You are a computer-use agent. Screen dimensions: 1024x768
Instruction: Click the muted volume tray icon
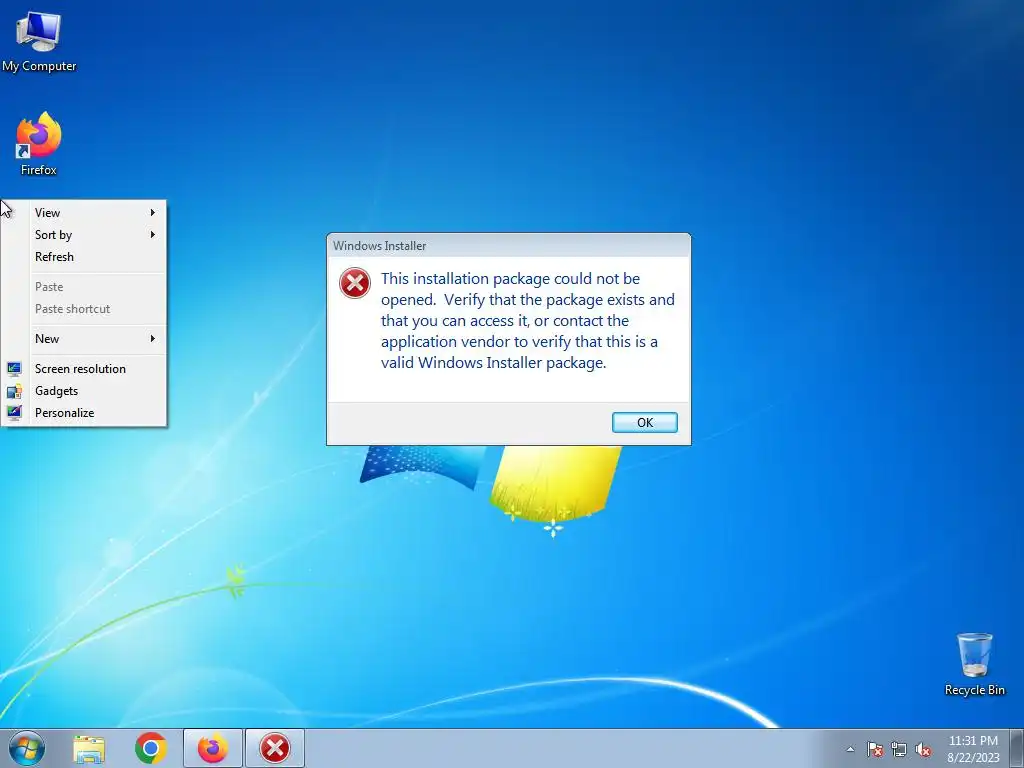pyautogui.click(x=923, y=749)
